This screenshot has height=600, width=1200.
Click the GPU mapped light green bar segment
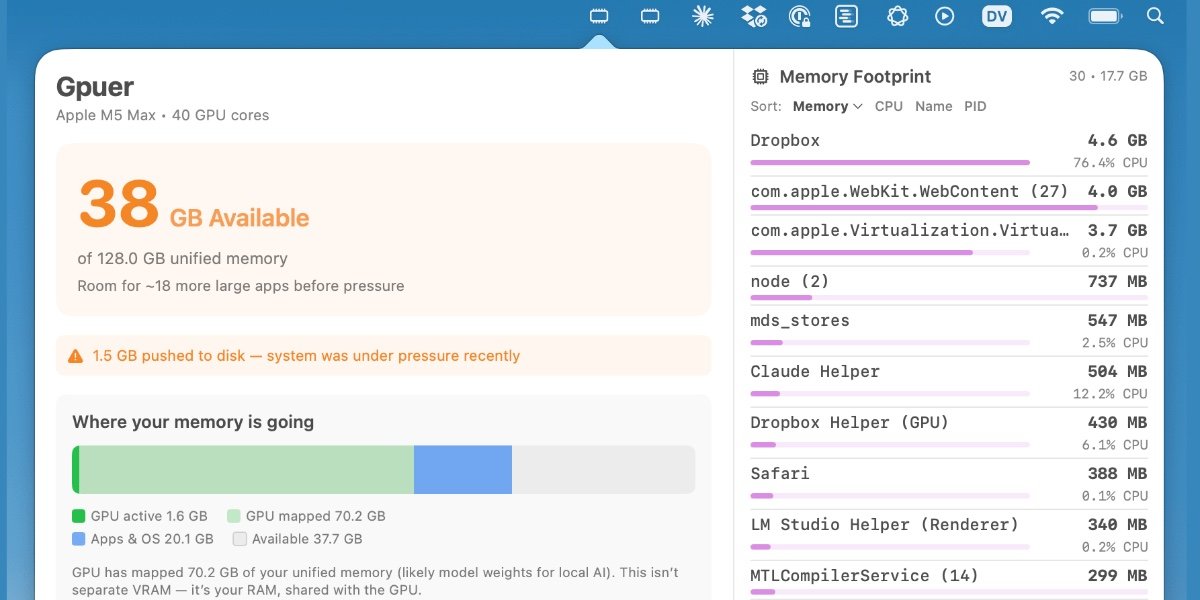pyautogui.click(x=246, y=470)
